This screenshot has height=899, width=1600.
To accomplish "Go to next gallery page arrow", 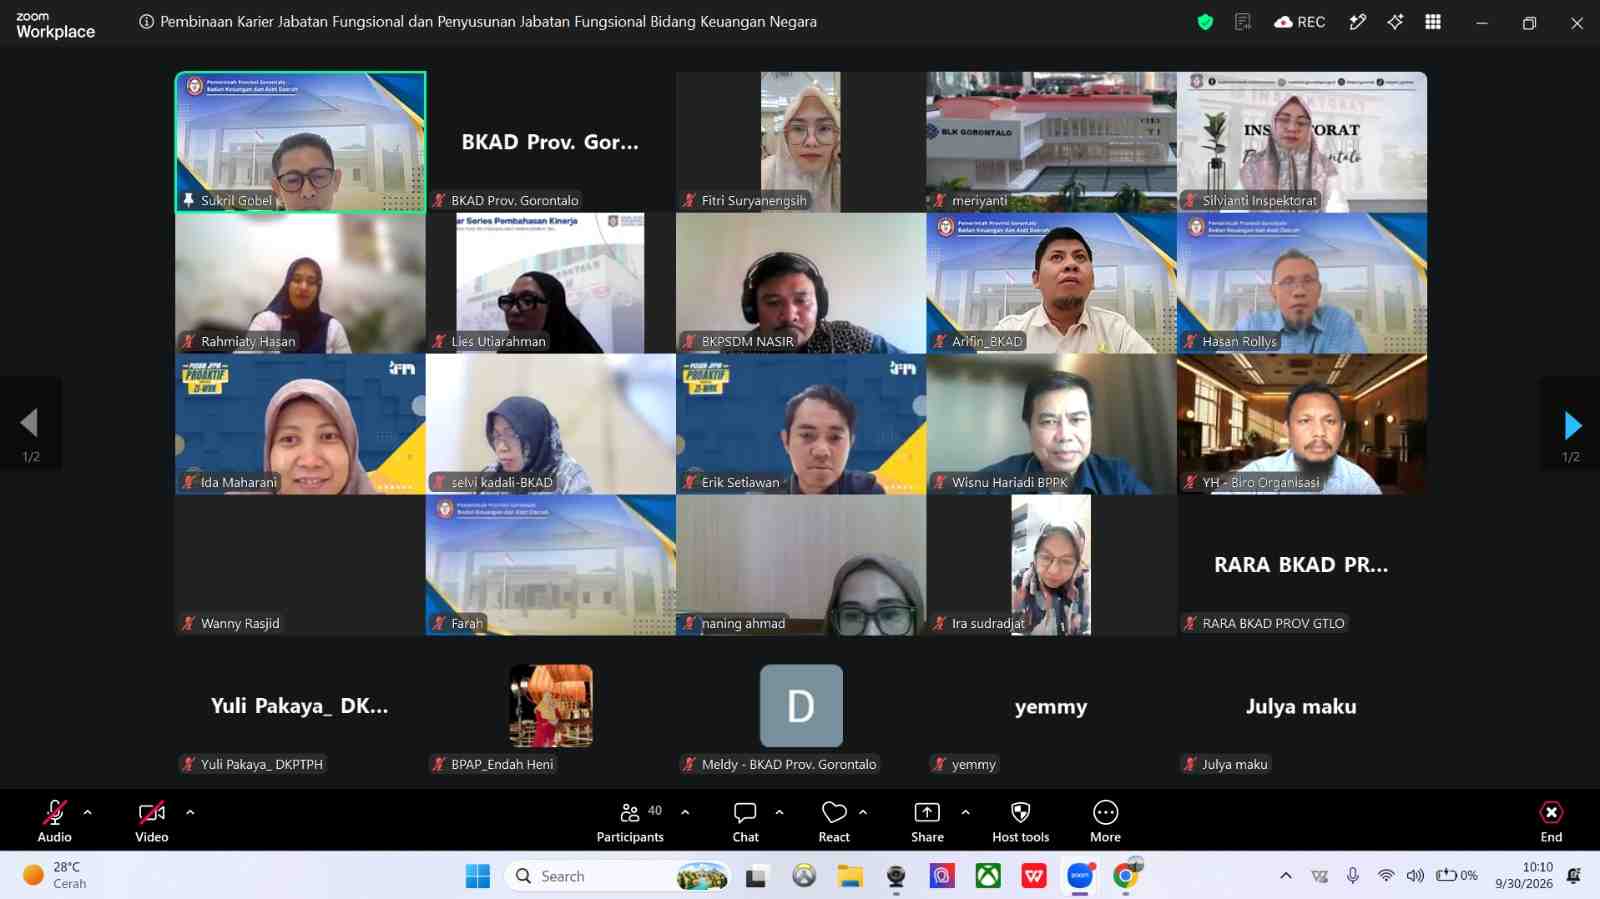I will tap(1572, 426).
